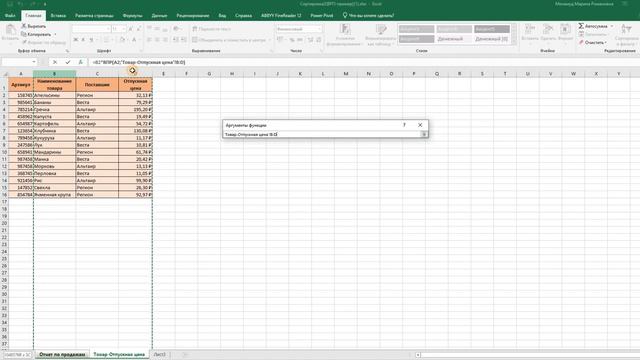
Task: Switch to the Формулы ribbon tab
Action: click(x=133, y=16)
